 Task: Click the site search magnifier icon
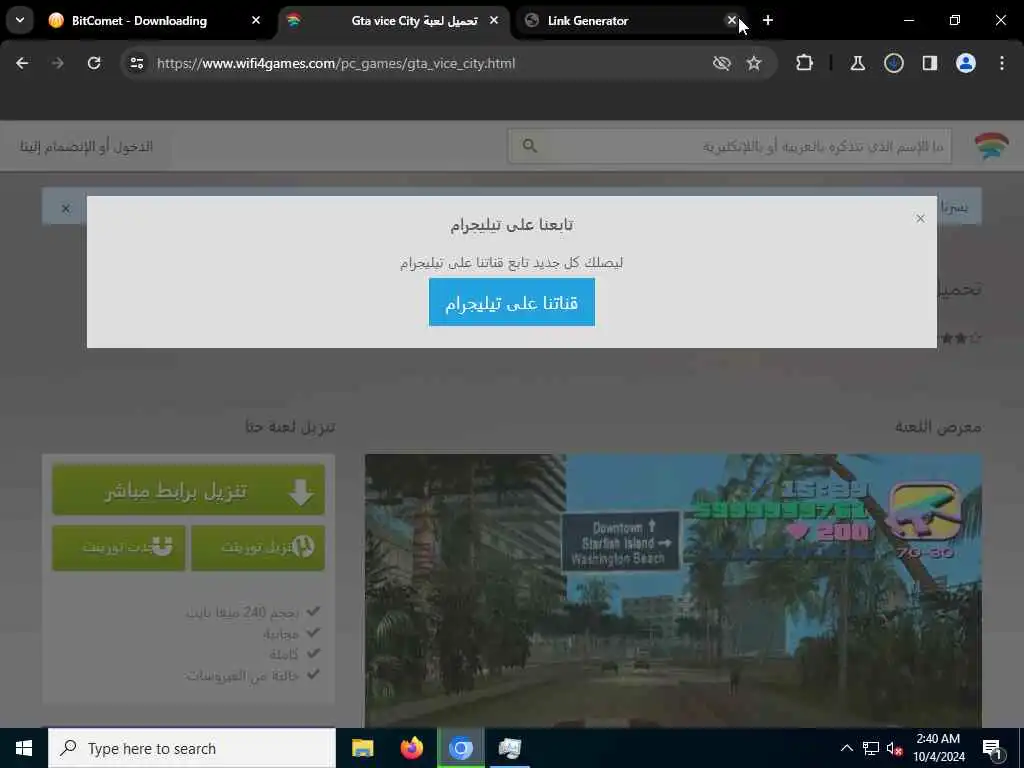click(530, 146)
